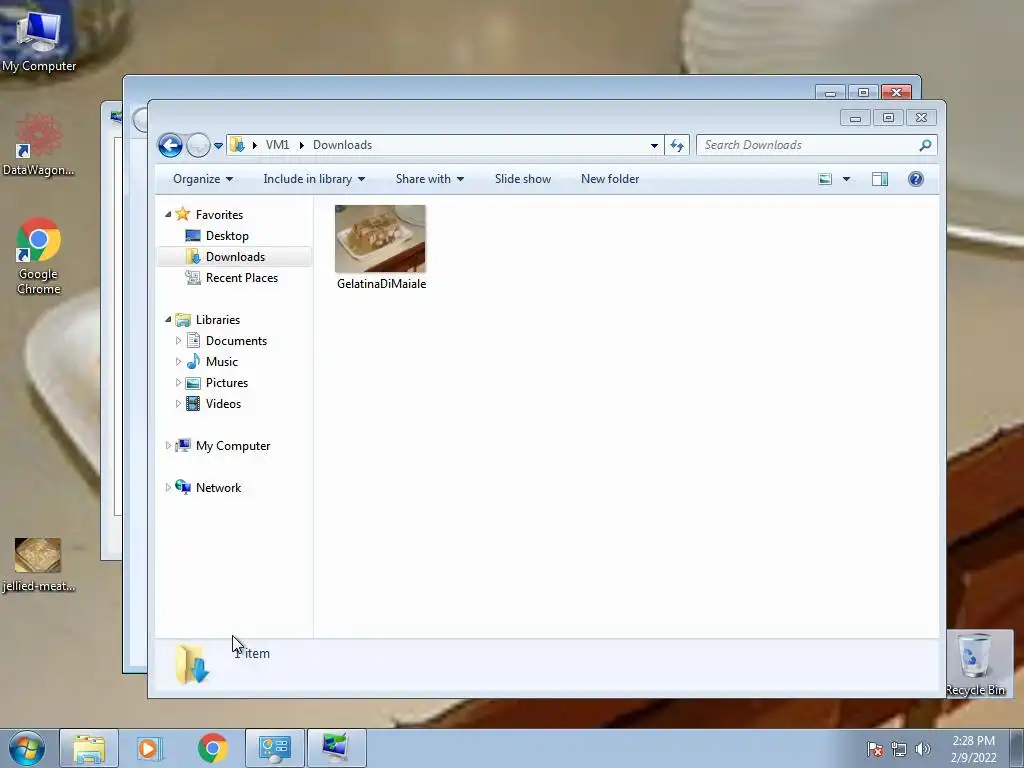The image size is (1024, 768).
Task: Expand the Network node
Action: 168,487
